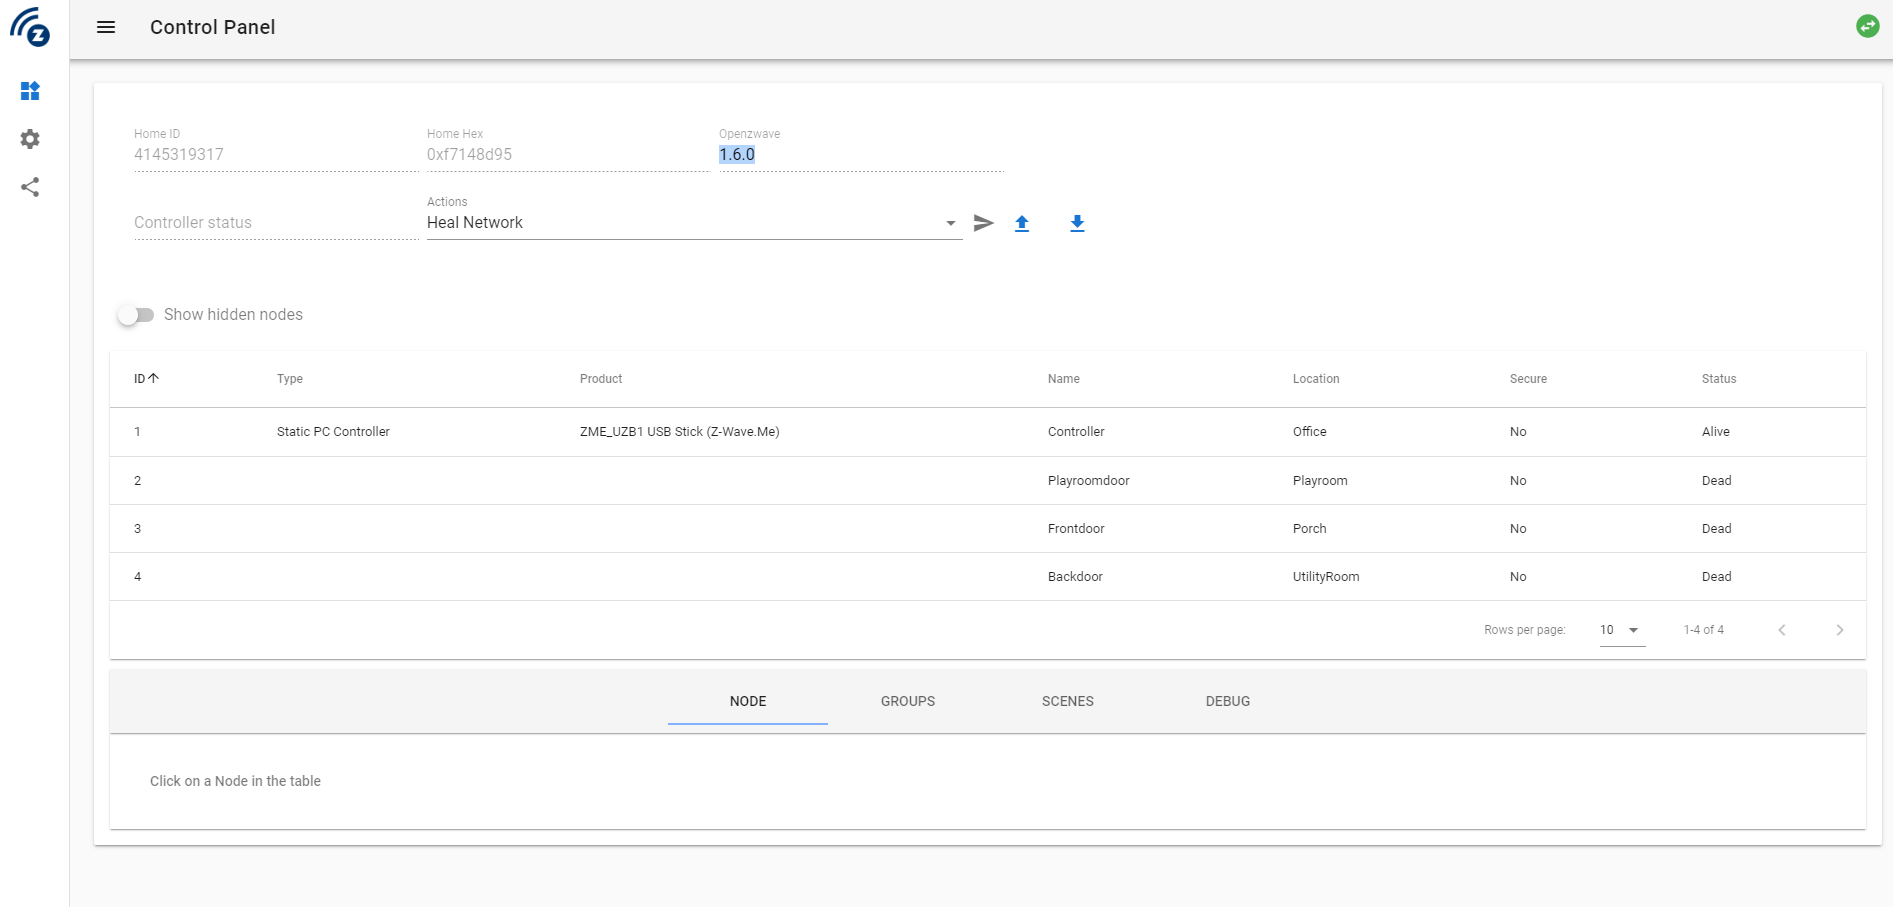This screenshot has height=907, width=1893.
Task: Go to next table page
Action: coord(1839,630)
